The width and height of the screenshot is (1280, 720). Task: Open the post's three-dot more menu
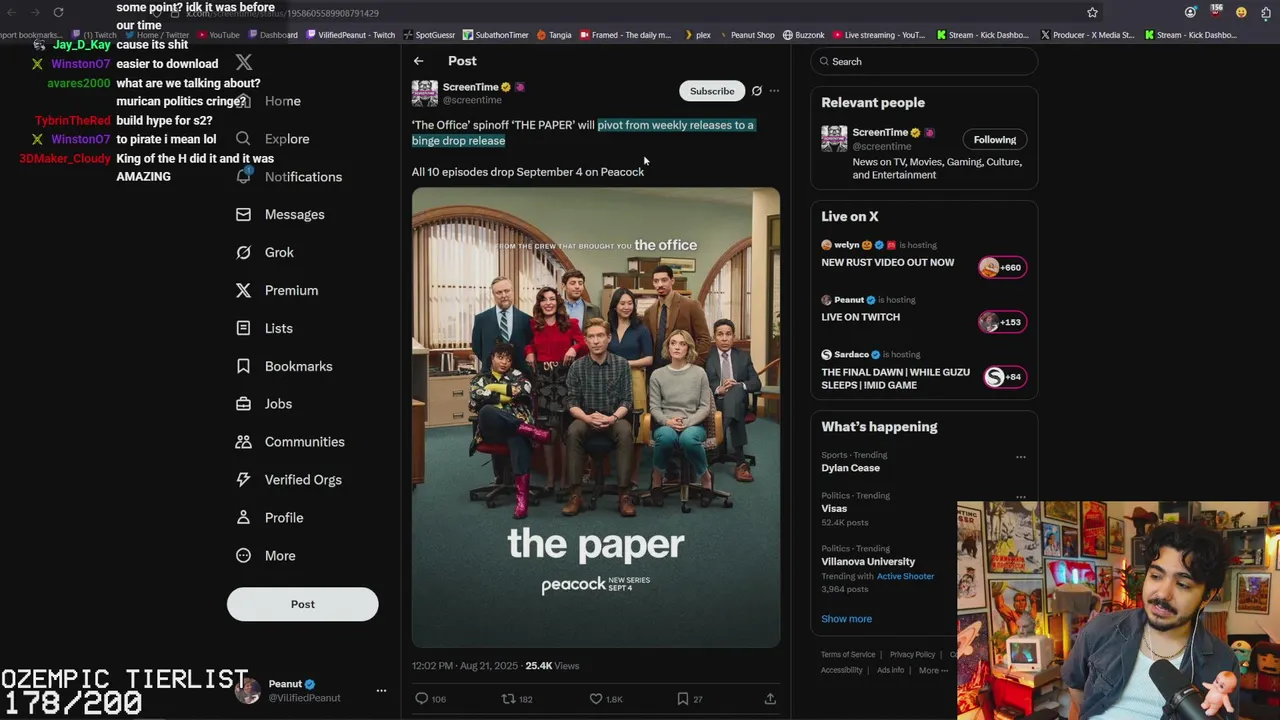(x=774, y=91)
